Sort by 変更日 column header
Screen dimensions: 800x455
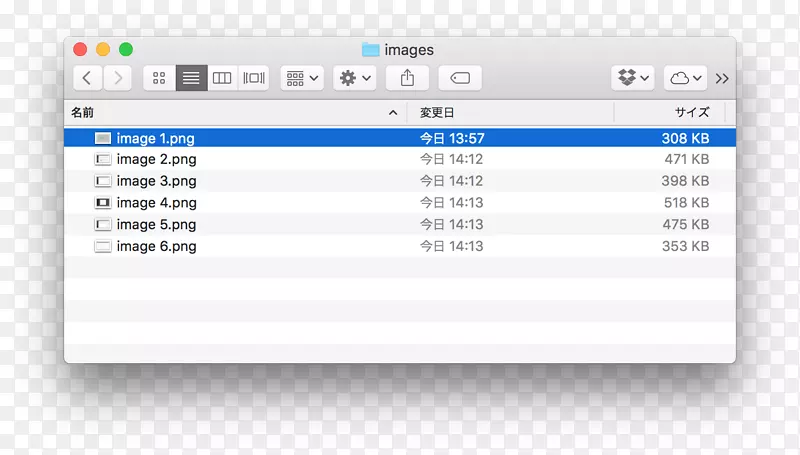(510, 112)
